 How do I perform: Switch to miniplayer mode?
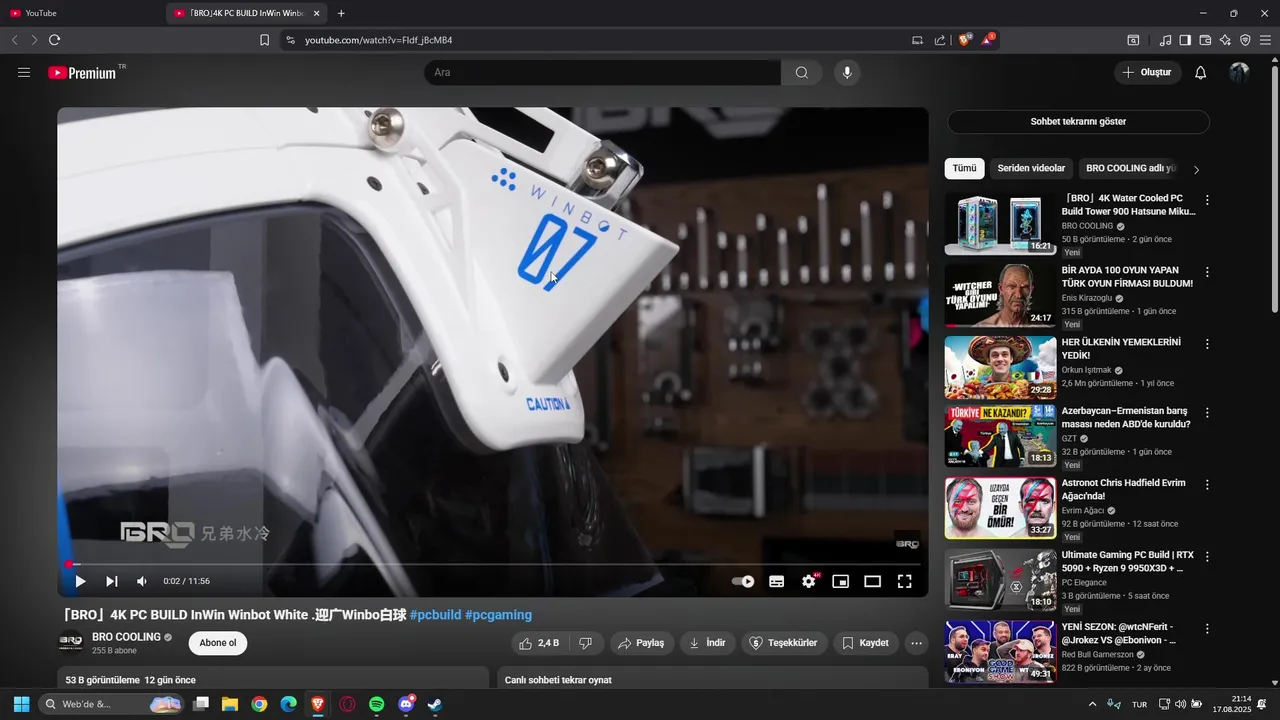click(x=841, y=581)
